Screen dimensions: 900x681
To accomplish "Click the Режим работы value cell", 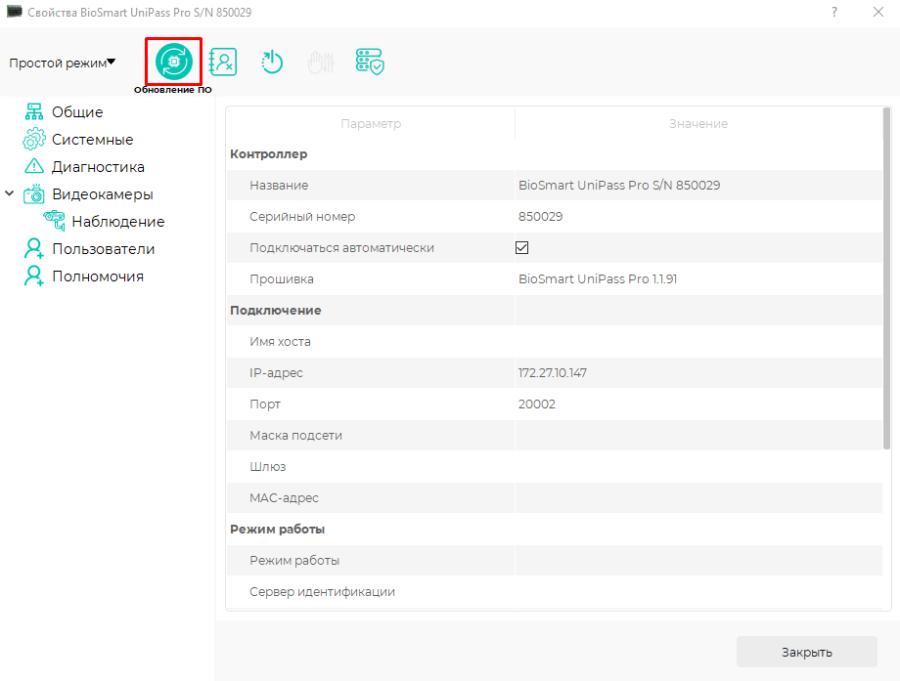I will pos(699,560).
